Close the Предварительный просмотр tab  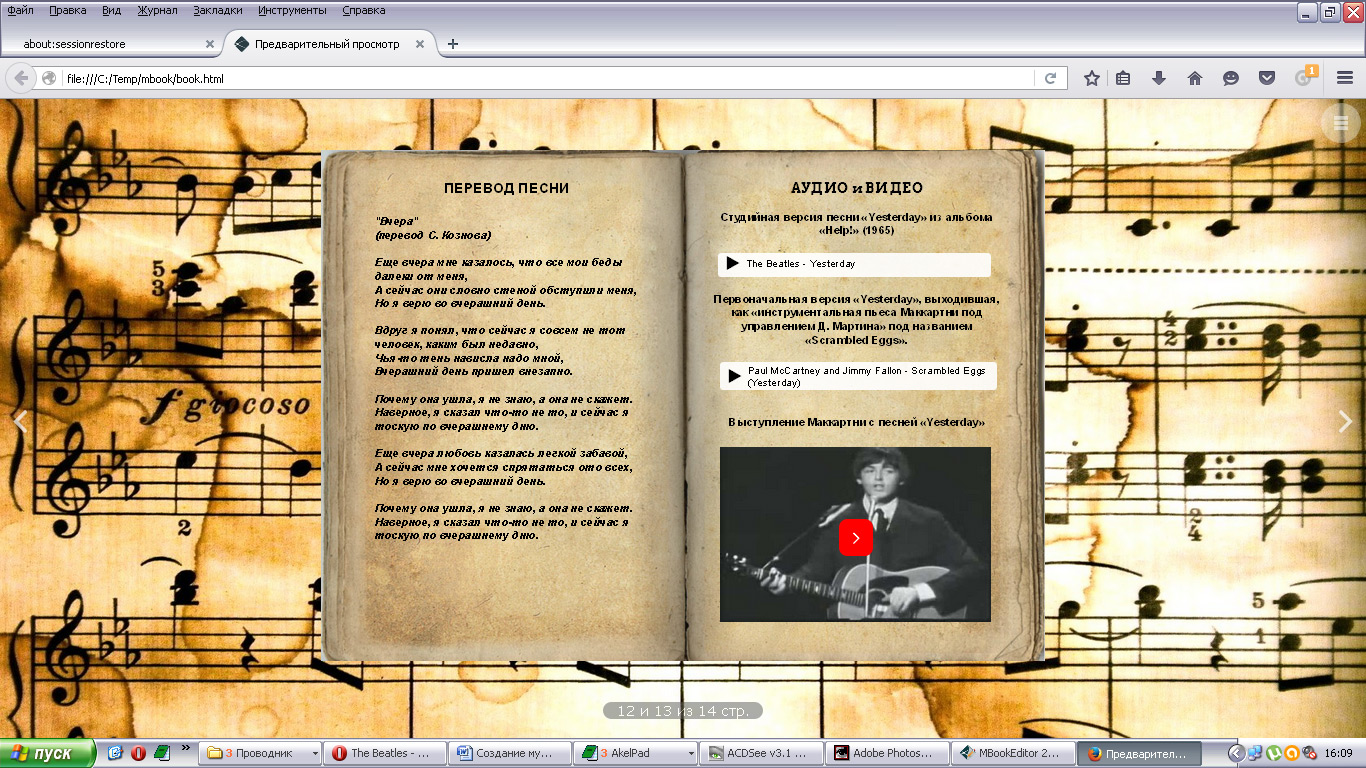pos(420,44)
